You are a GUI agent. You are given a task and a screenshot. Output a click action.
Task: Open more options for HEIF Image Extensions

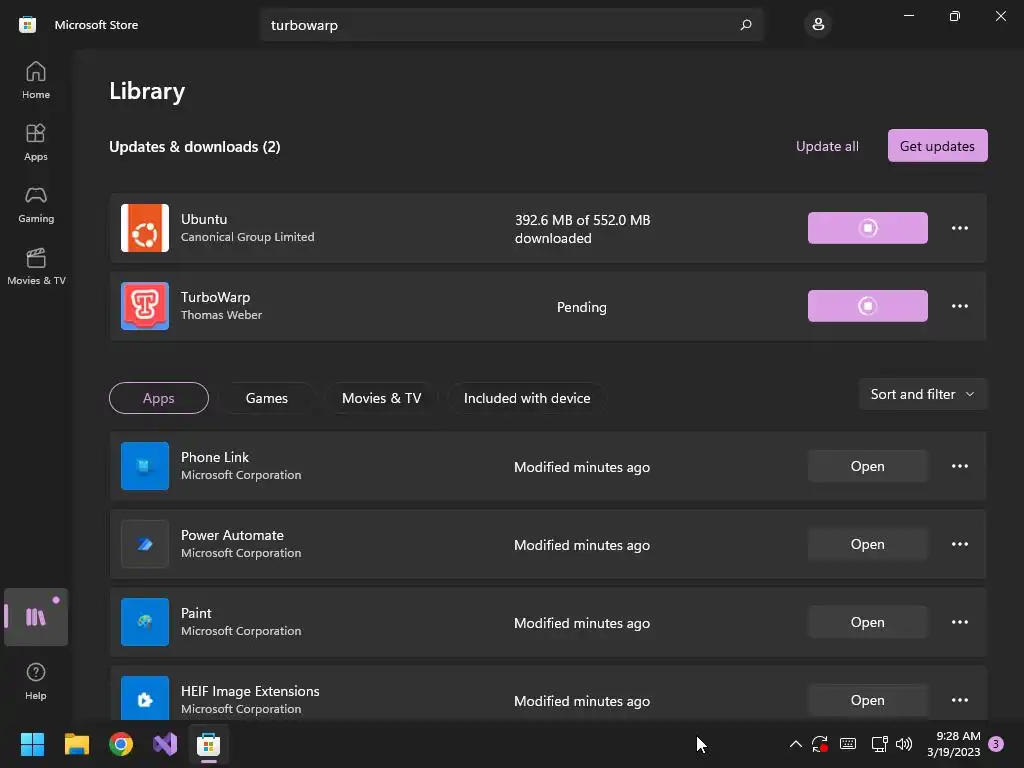click(959, 699)
